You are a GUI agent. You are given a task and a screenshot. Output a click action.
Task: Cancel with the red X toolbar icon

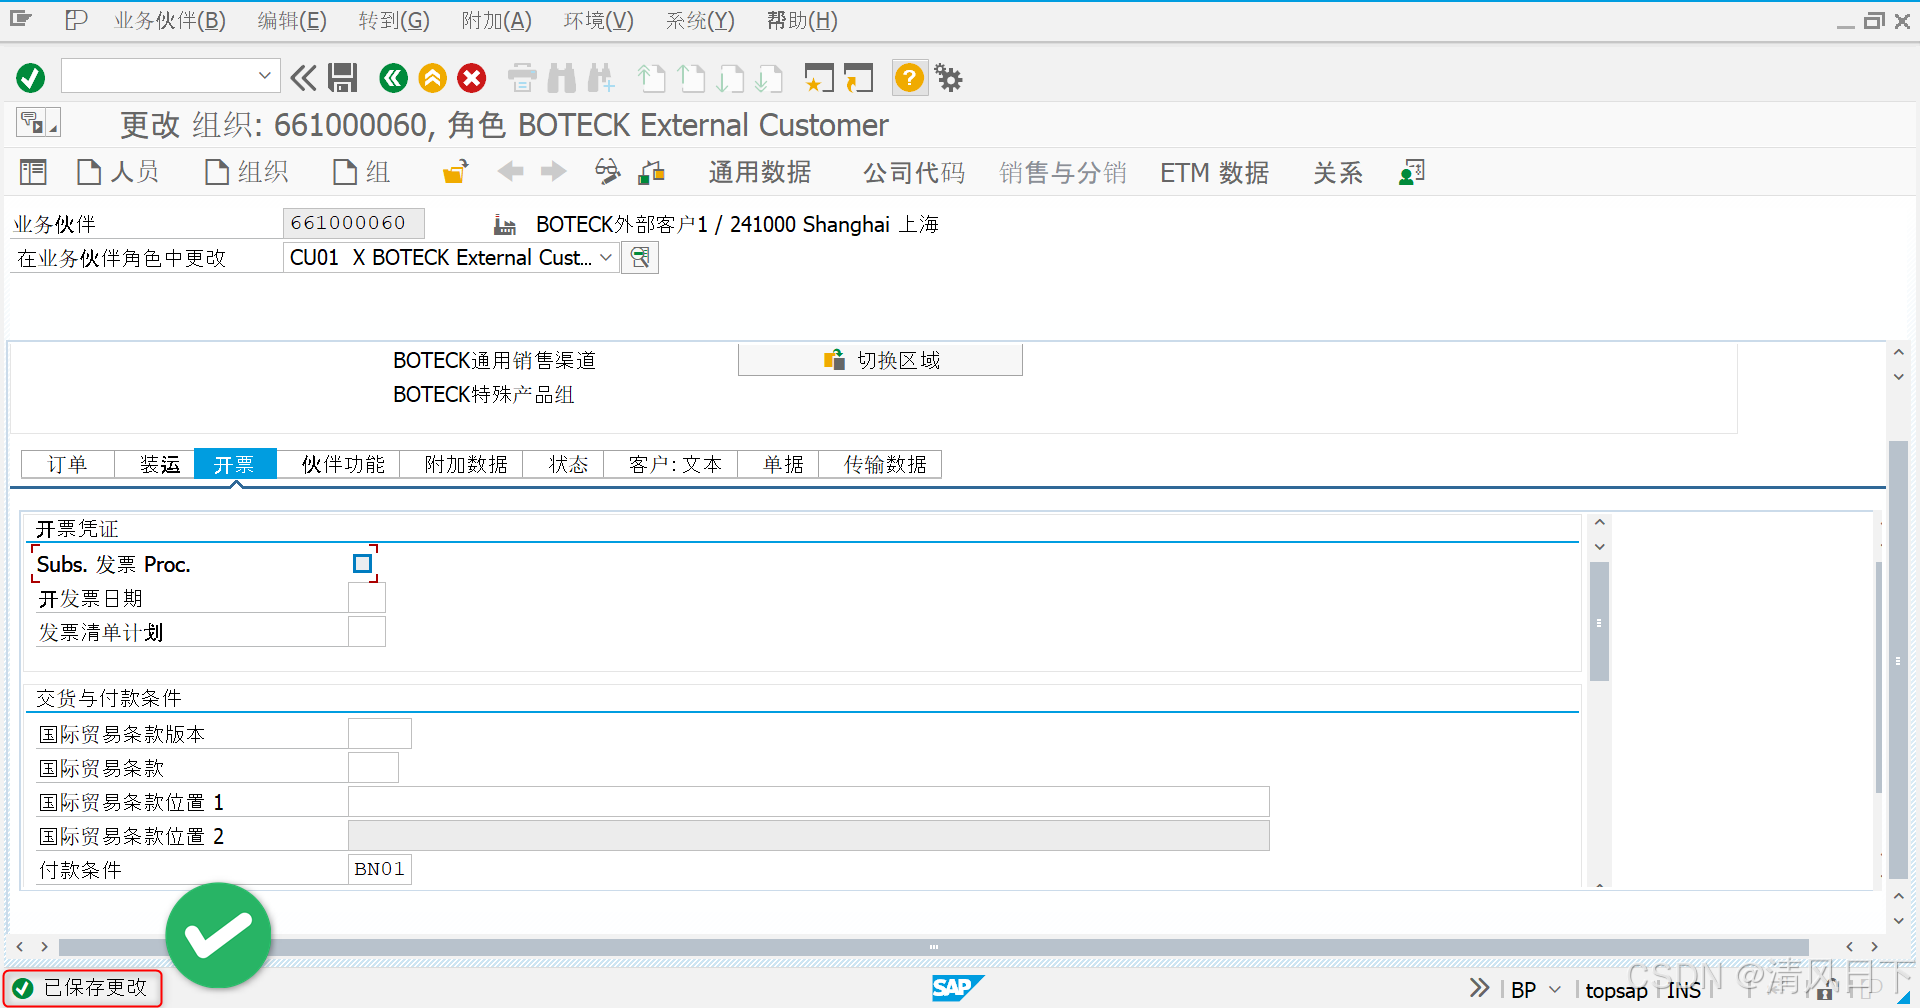(471, 78)
